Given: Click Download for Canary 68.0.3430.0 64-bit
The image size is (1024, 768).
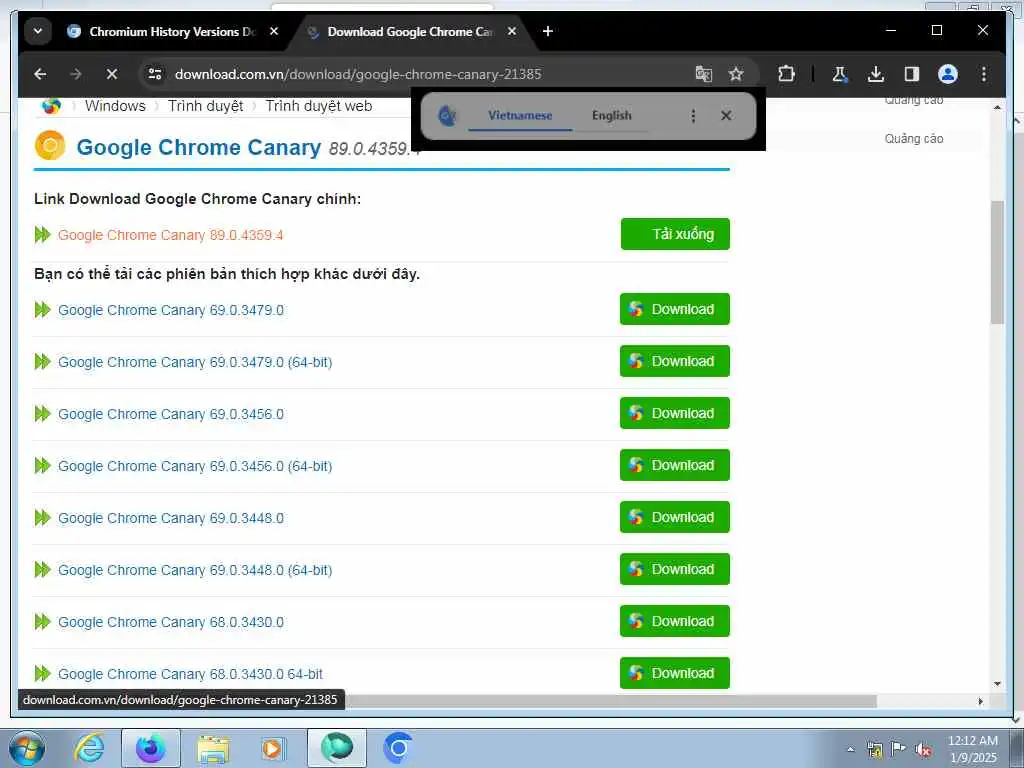Looking at the screenshot, I should click(675, 673).
